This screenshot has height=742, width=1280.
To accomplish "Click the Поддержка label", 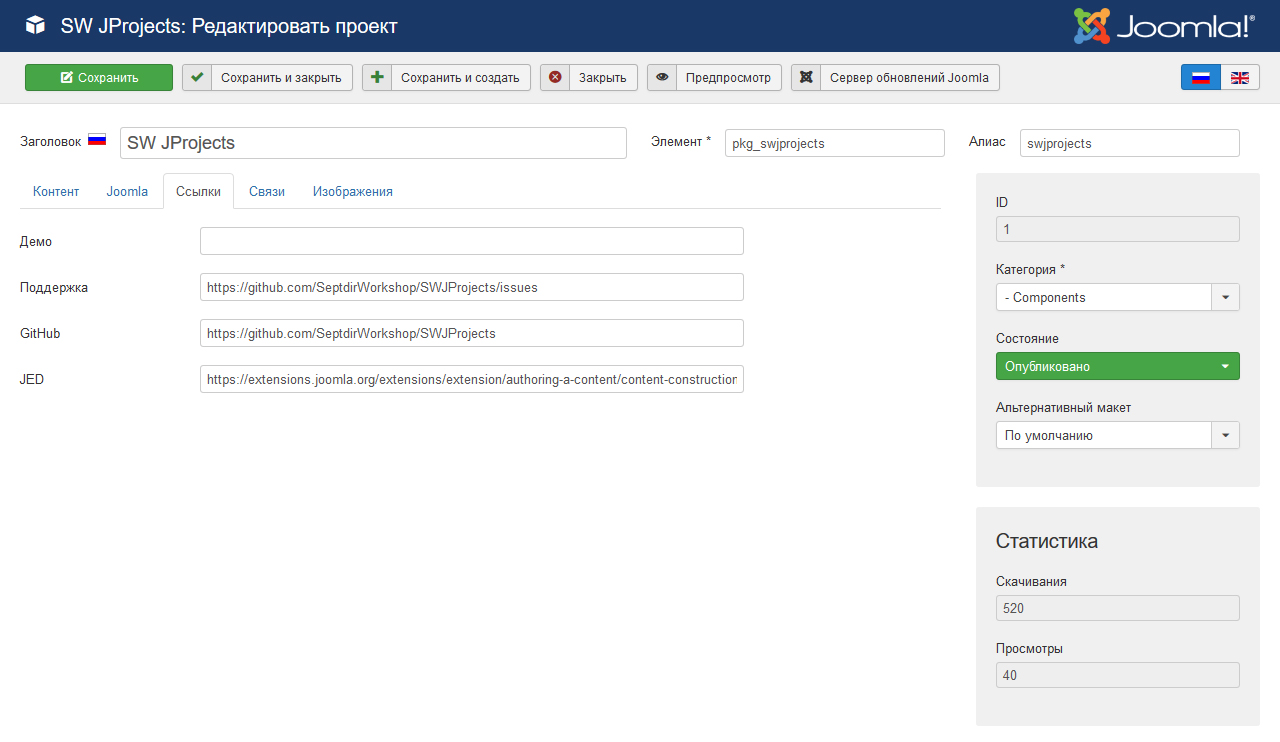I will tap(54, 287).
